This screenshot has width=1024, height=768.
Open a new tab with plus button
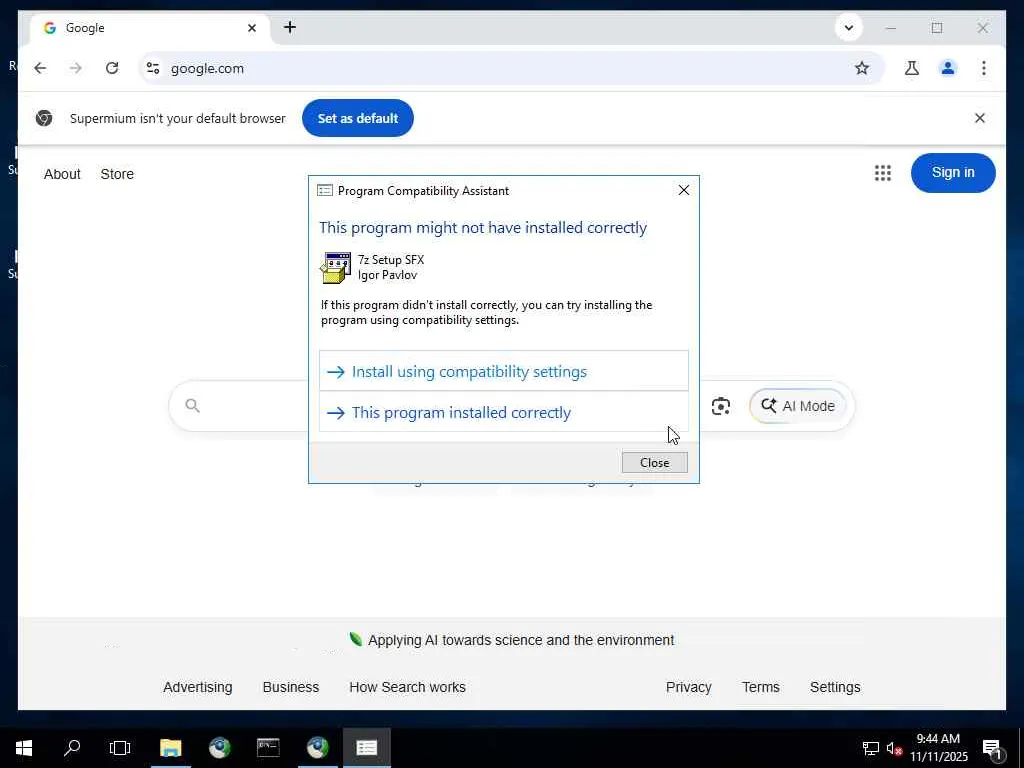[290, 27]
